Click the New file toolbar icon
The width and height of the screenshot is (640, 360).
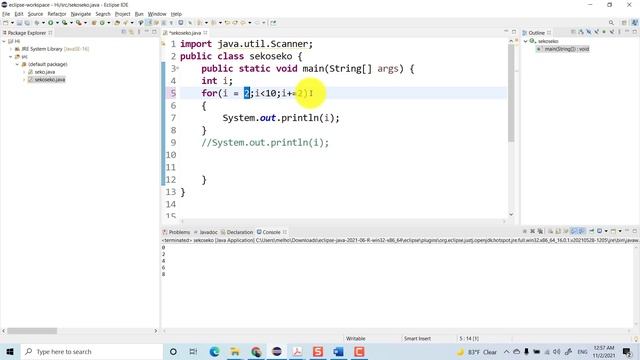(6, 23)
